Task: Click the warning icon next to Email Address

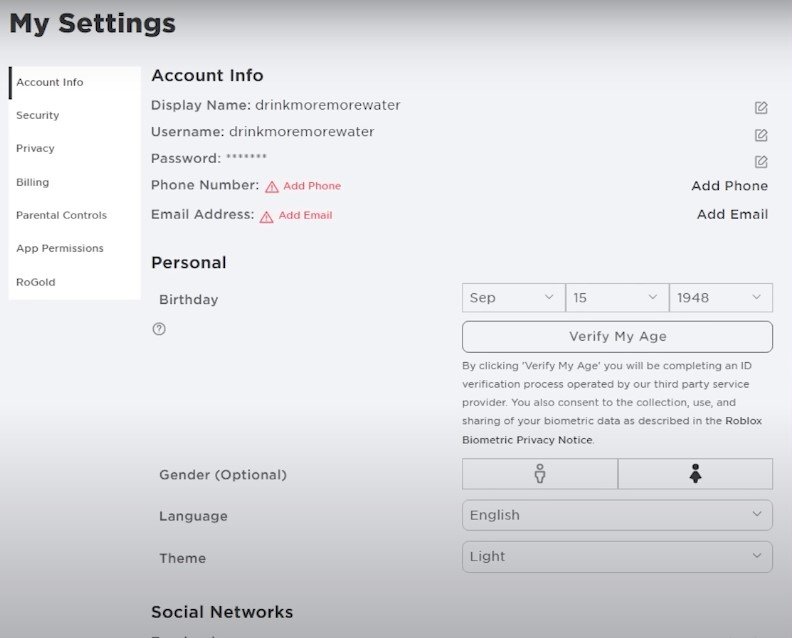Action: coord(266,217)
